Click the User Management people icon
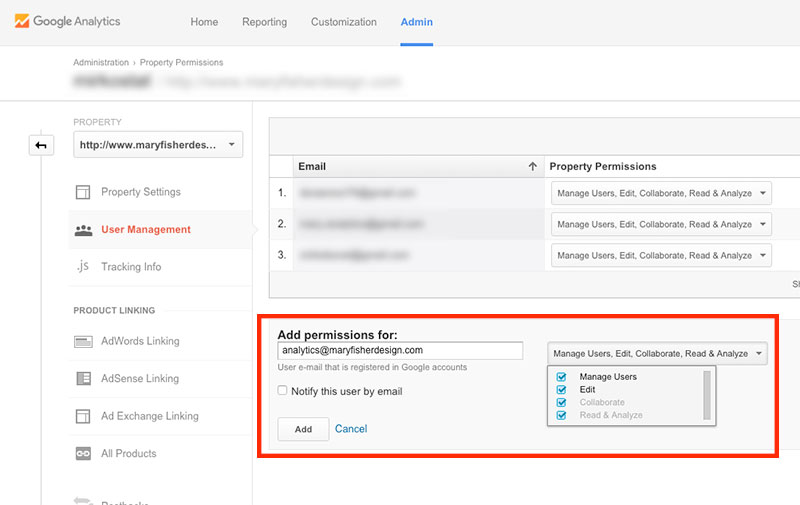The image size is (800, 505). pos(83,230)
